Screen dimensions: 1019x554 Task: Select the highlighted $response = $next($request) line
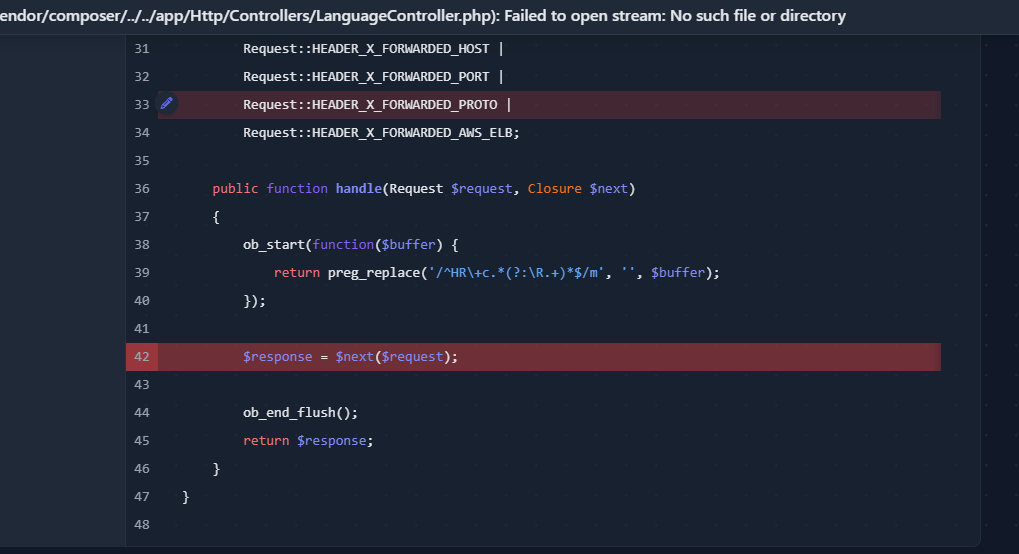350,357
